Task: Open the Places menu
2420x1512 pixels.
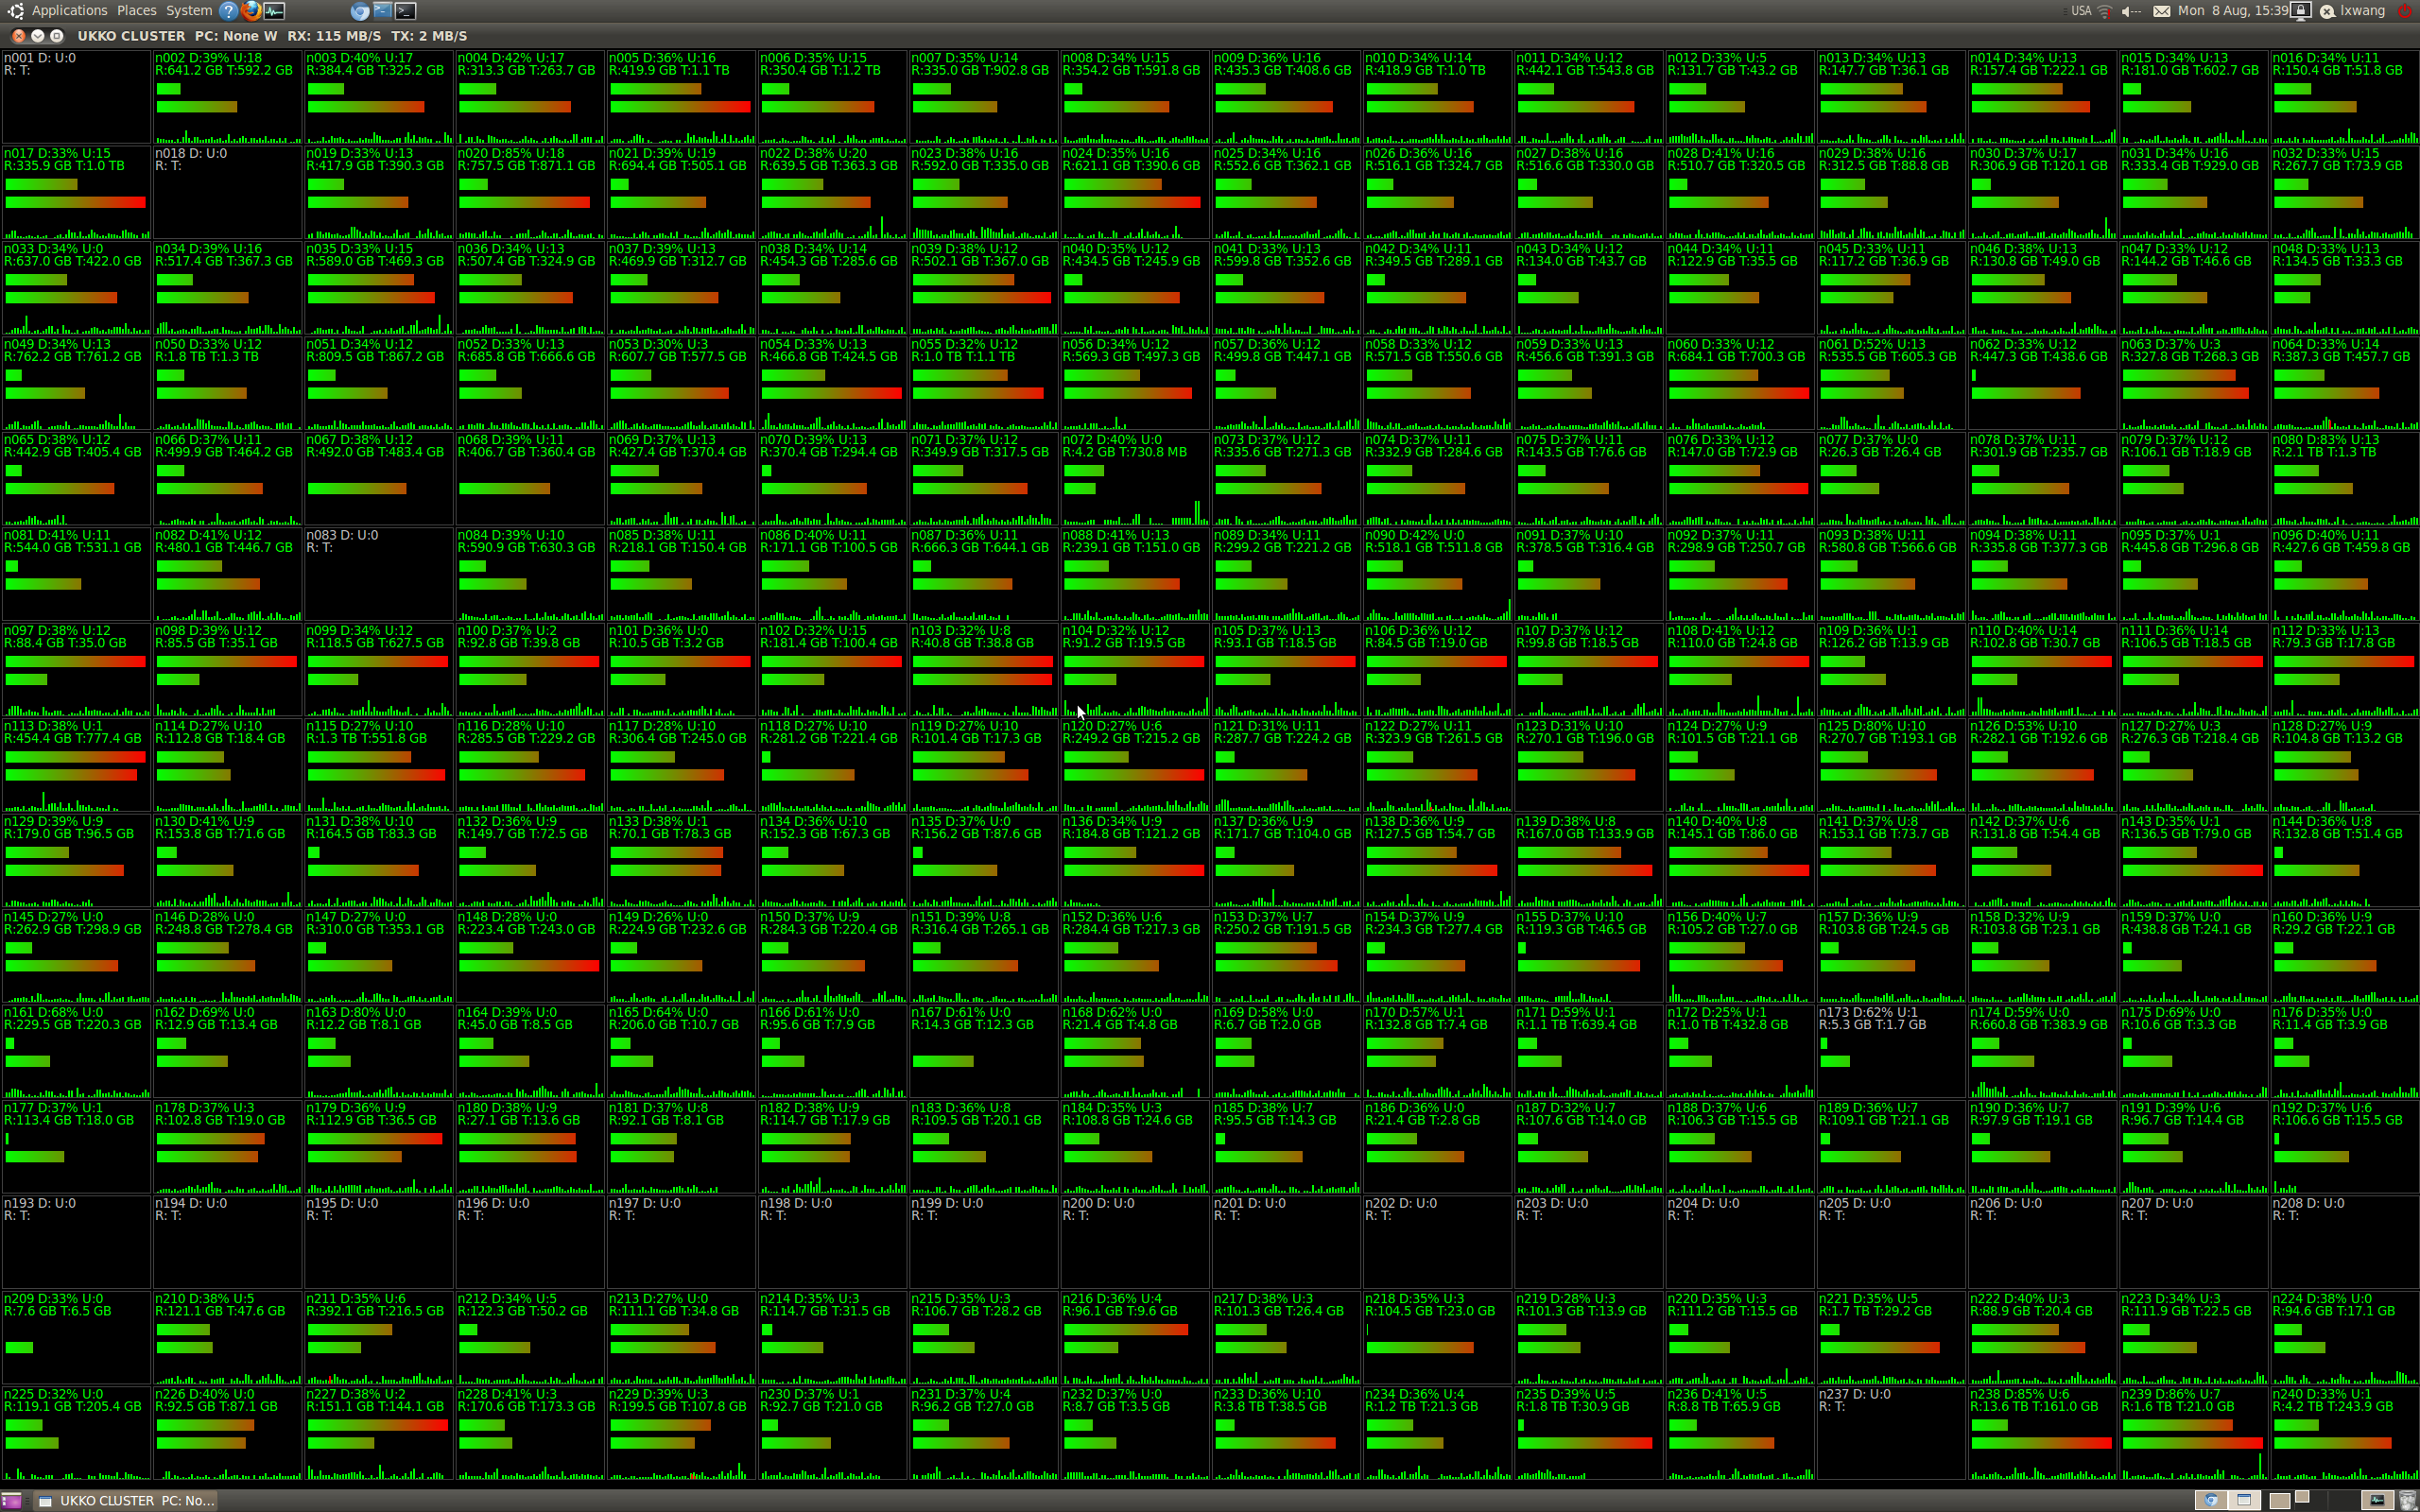Action: click(136, 11)
